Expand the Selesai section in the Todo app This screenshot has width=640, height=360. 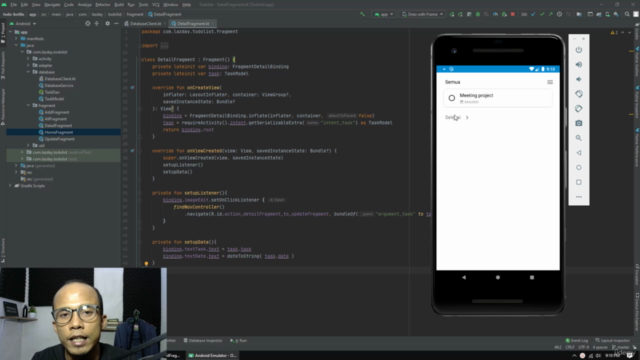[x=457, y=118]
